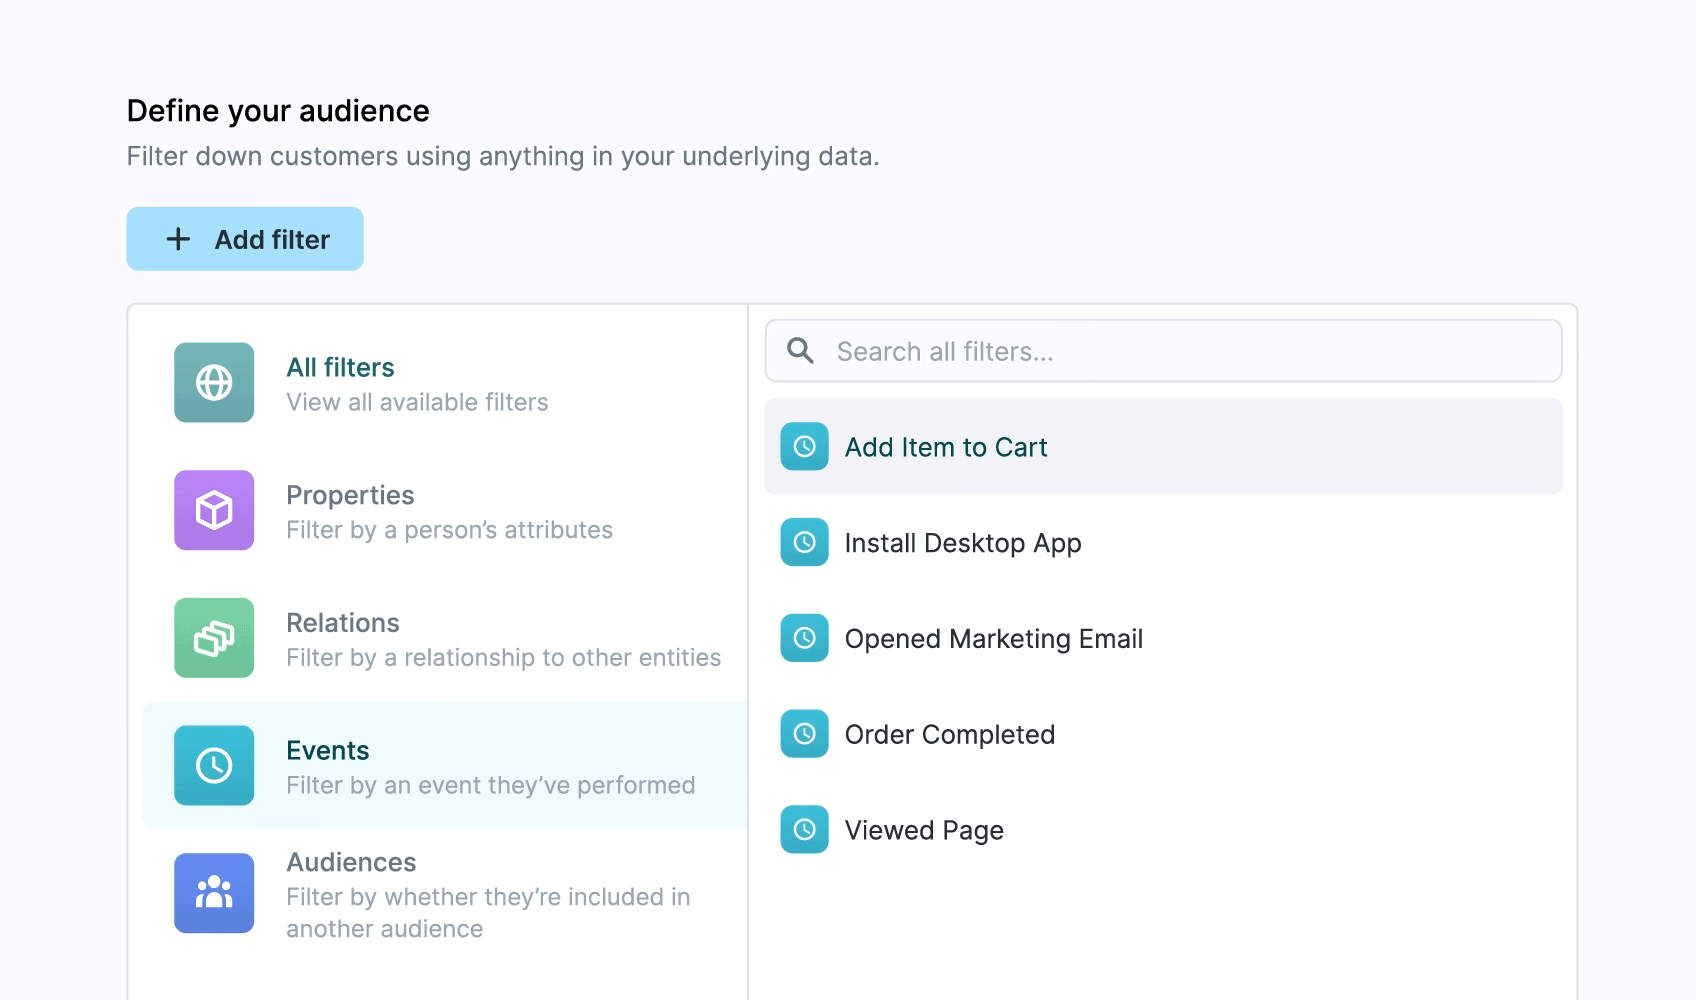Click 'Filter by whether they're included' description

point(488,913)
